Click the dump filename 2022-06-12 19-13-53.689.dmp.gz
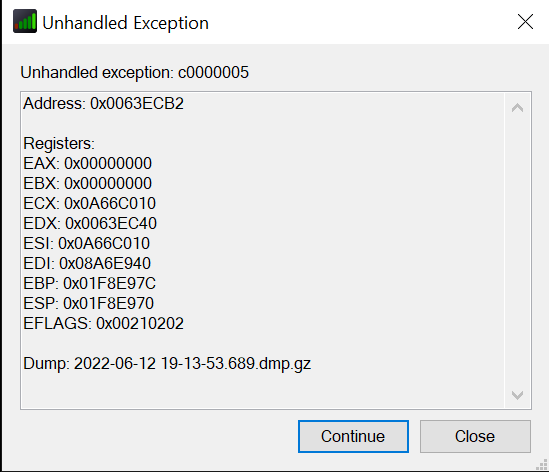The image size is (549, 472). 192,363
